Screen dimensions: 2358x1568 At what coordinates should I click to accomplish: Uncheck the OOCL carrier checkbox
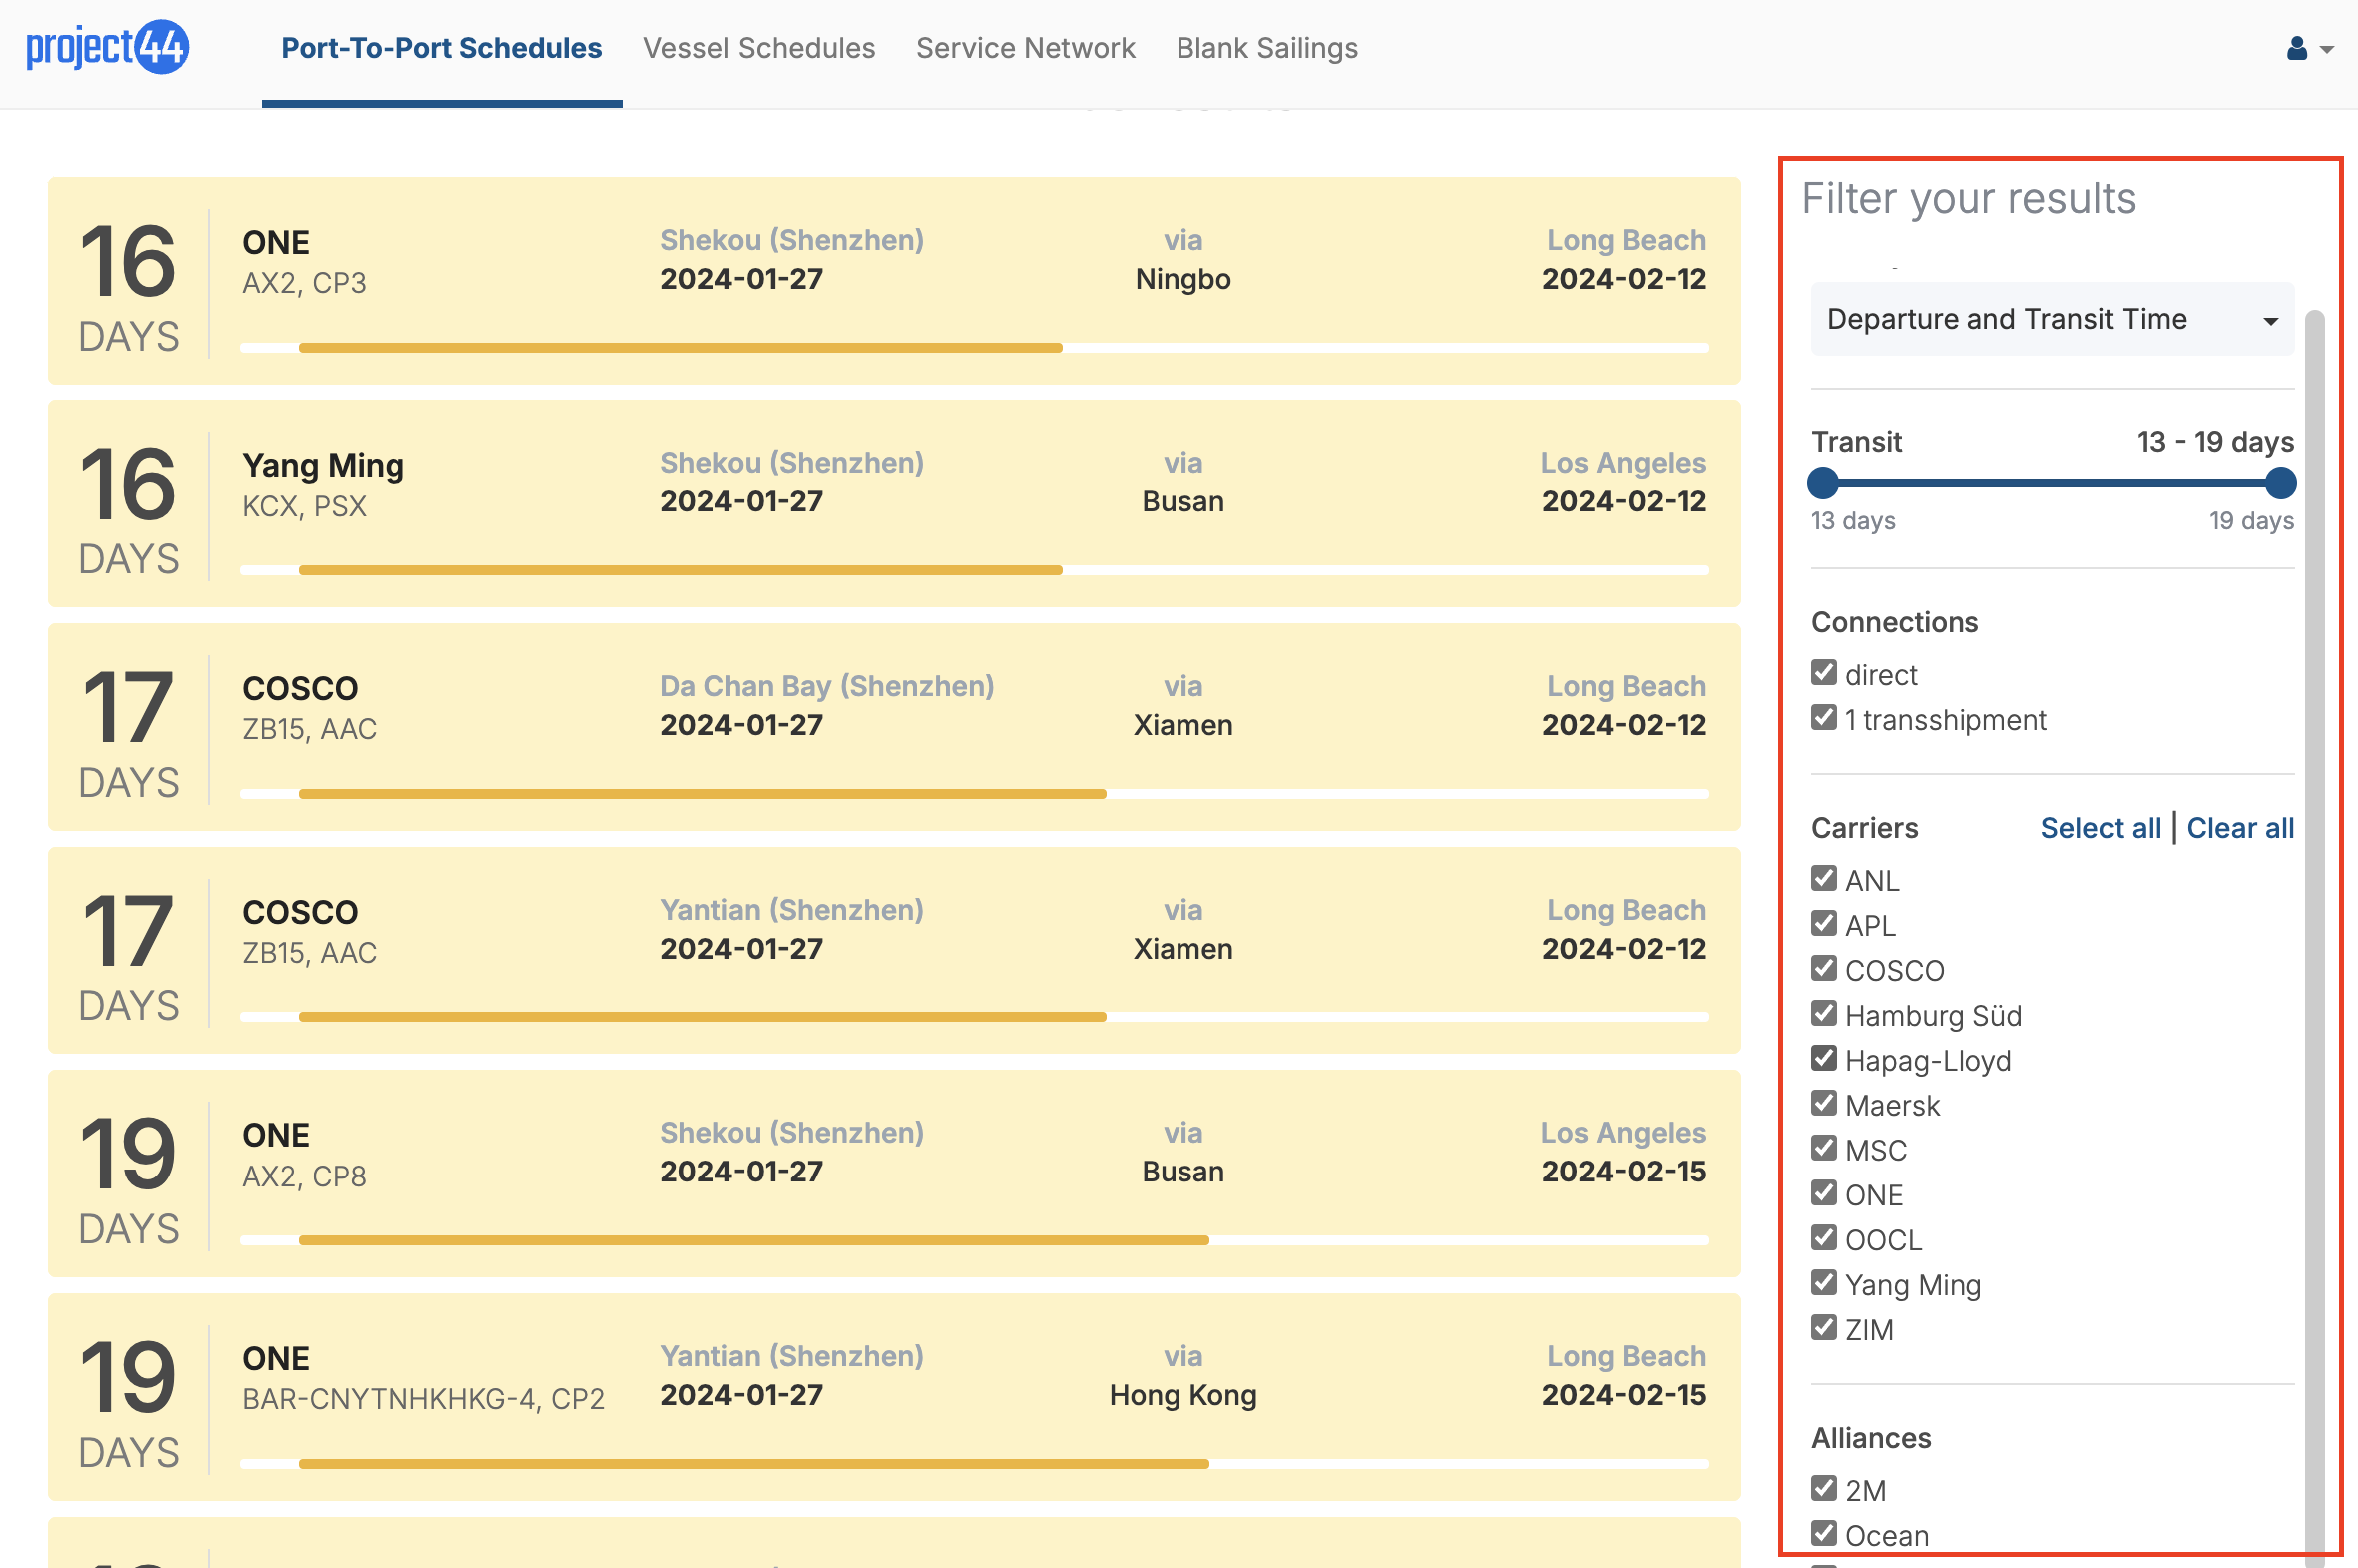tap(1823, 1239)
